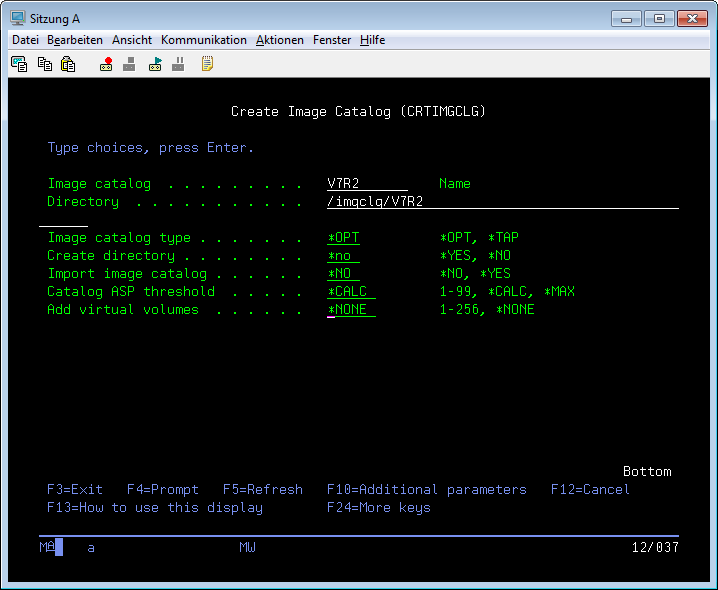Click the grayed pause macro icon
This screenshot has width=718, height=590.
(178, 64)
